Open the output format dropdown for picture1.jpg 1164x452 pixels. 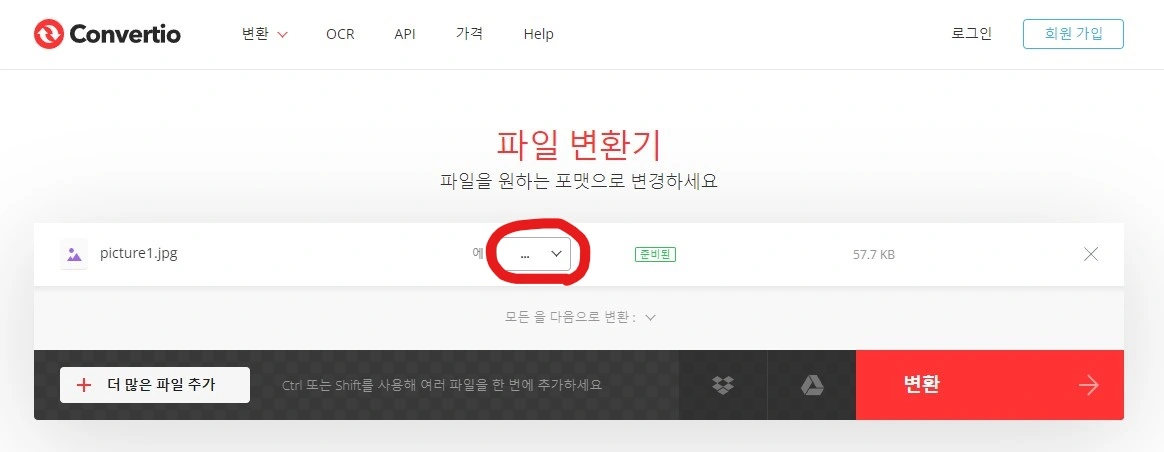tap(533, 254)
